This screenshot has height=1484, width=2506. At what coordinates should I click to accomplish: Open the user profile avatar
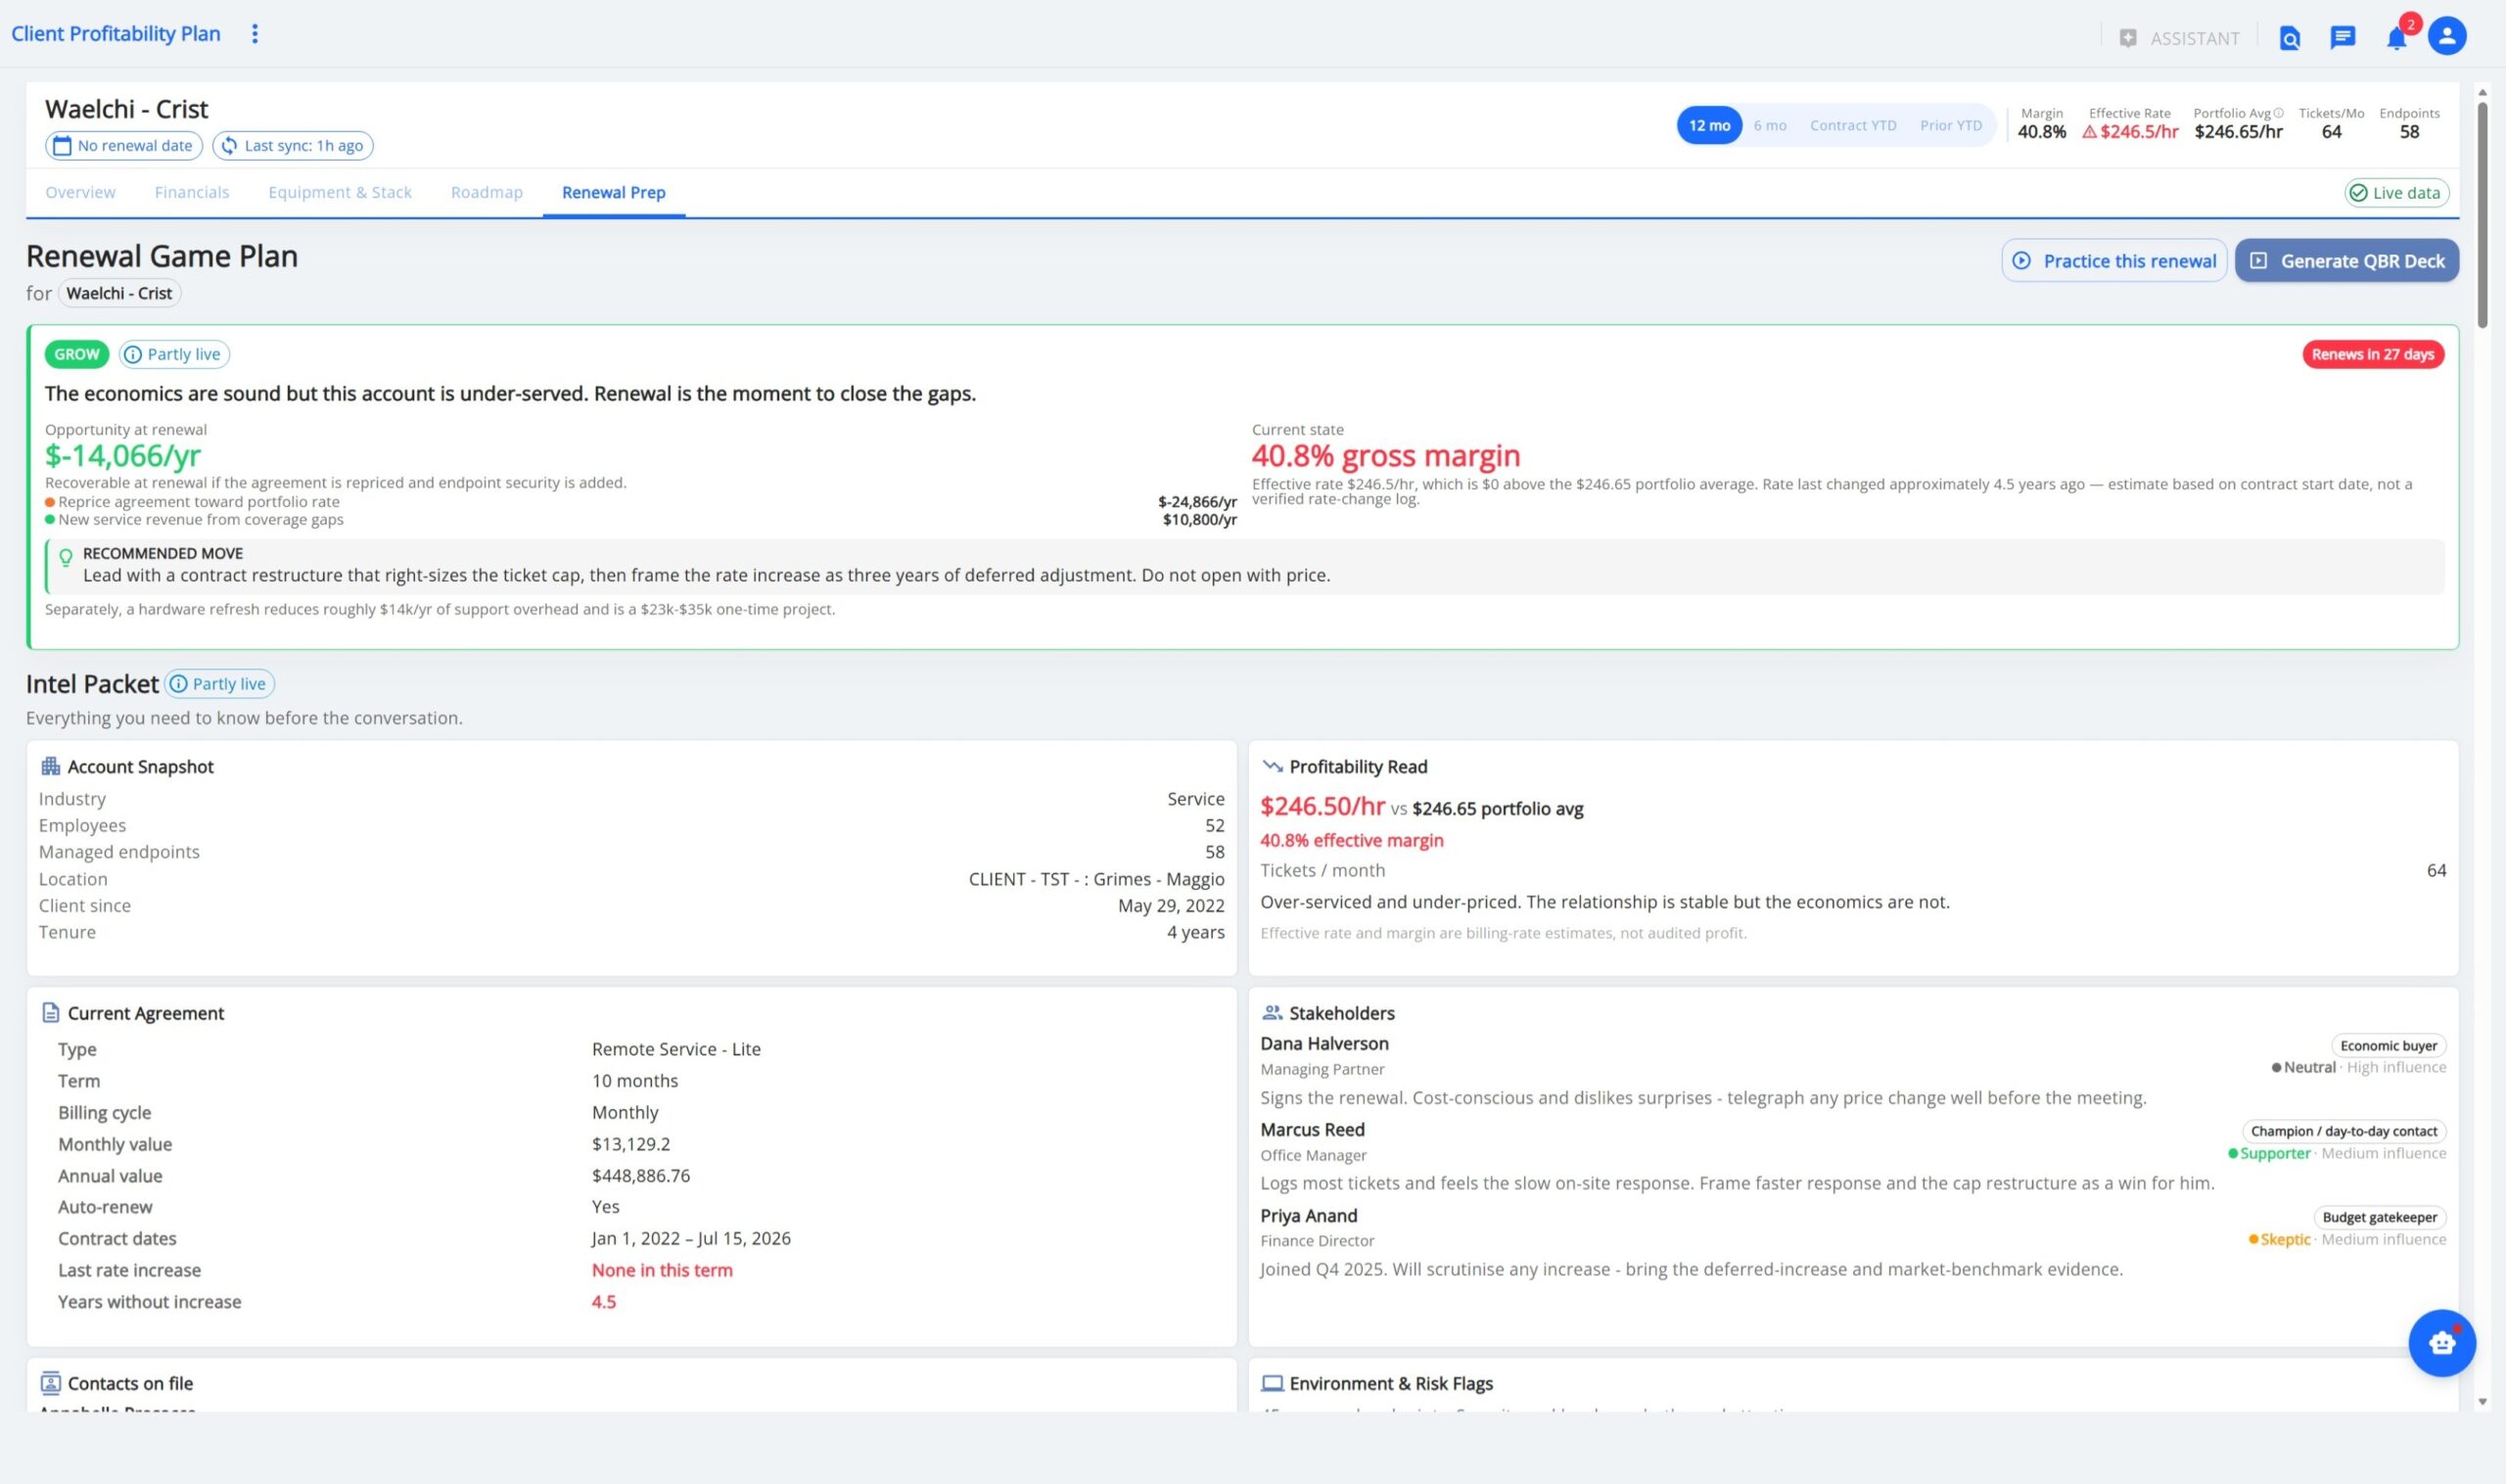pos(2446,36)
